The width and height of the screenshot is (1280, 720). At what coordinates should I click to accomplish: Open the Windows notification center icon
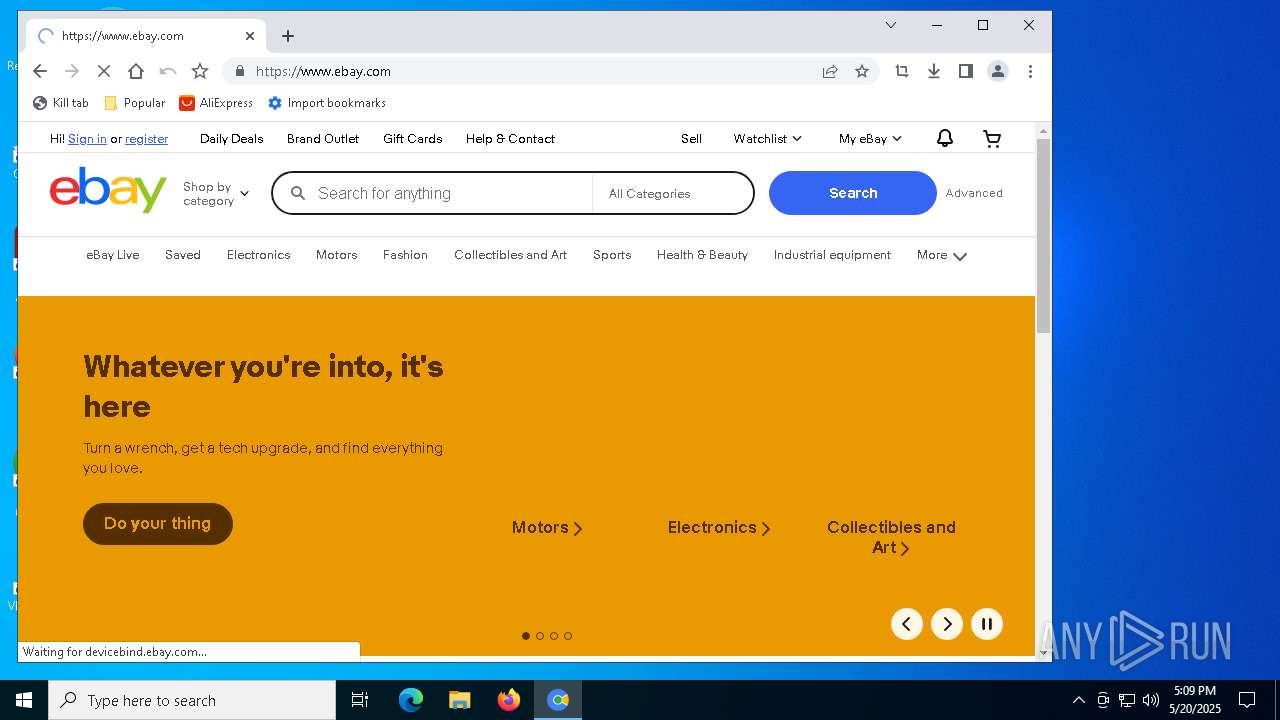tap(1247, 700)
